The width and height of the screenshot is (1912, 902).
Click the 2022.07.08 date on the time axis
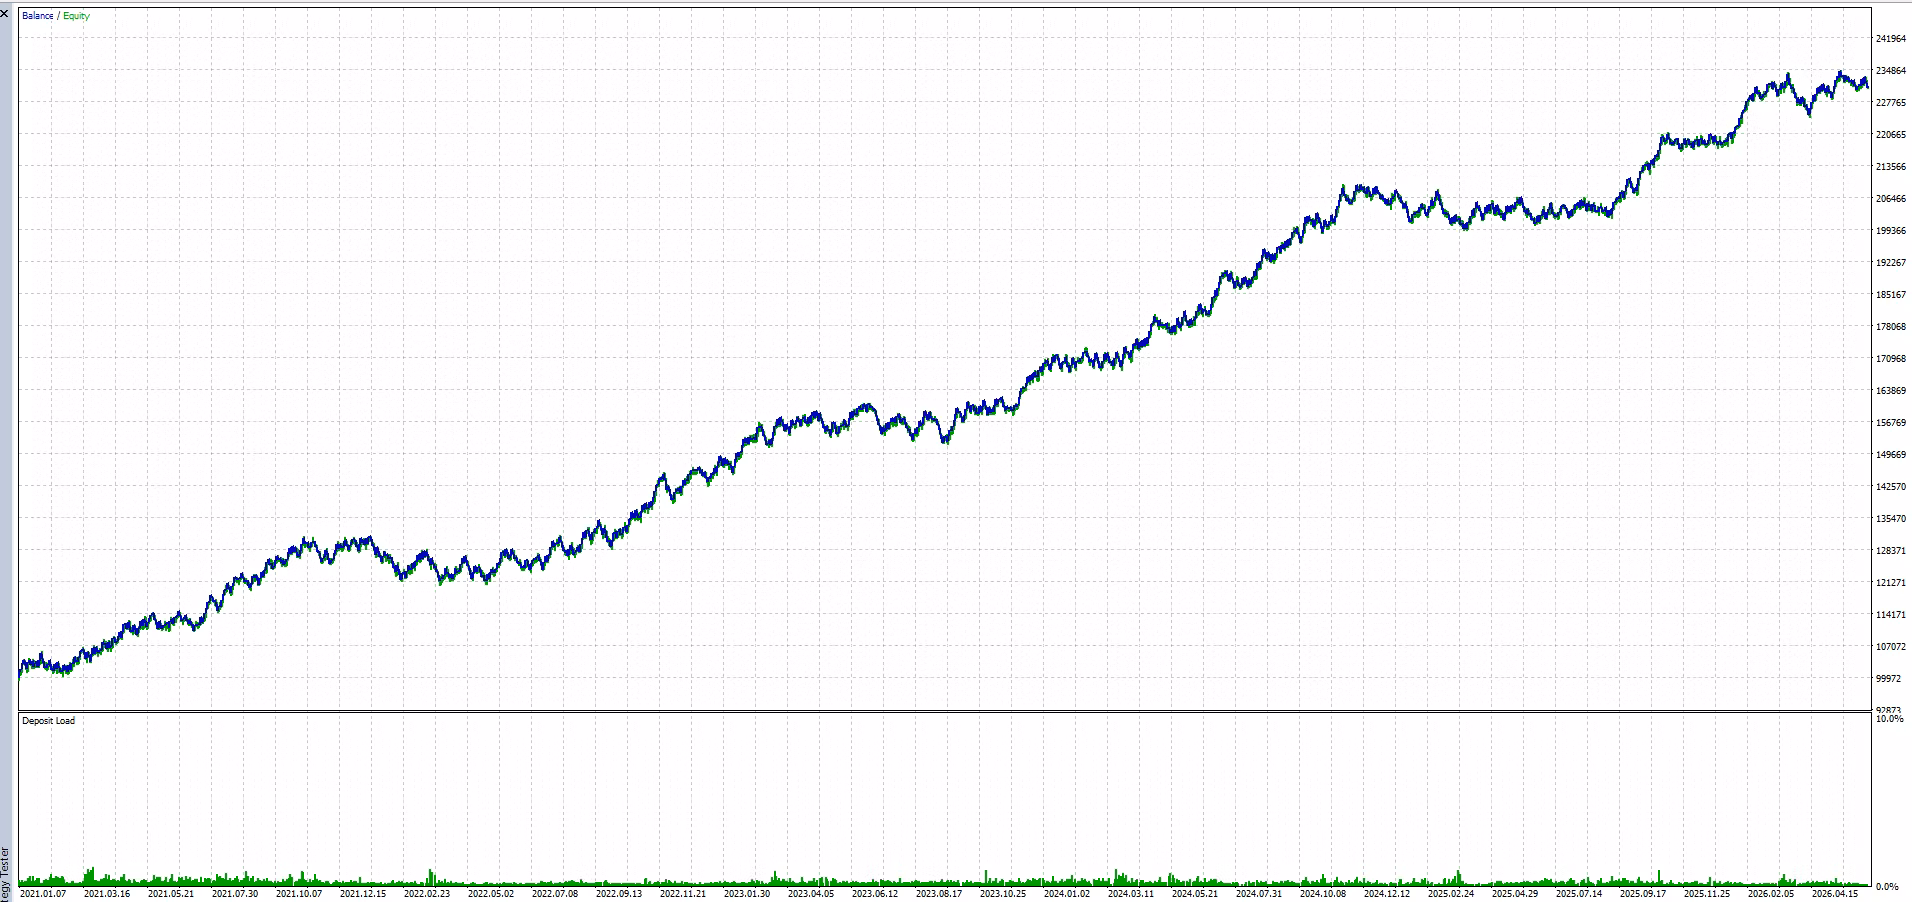[555, 895]
